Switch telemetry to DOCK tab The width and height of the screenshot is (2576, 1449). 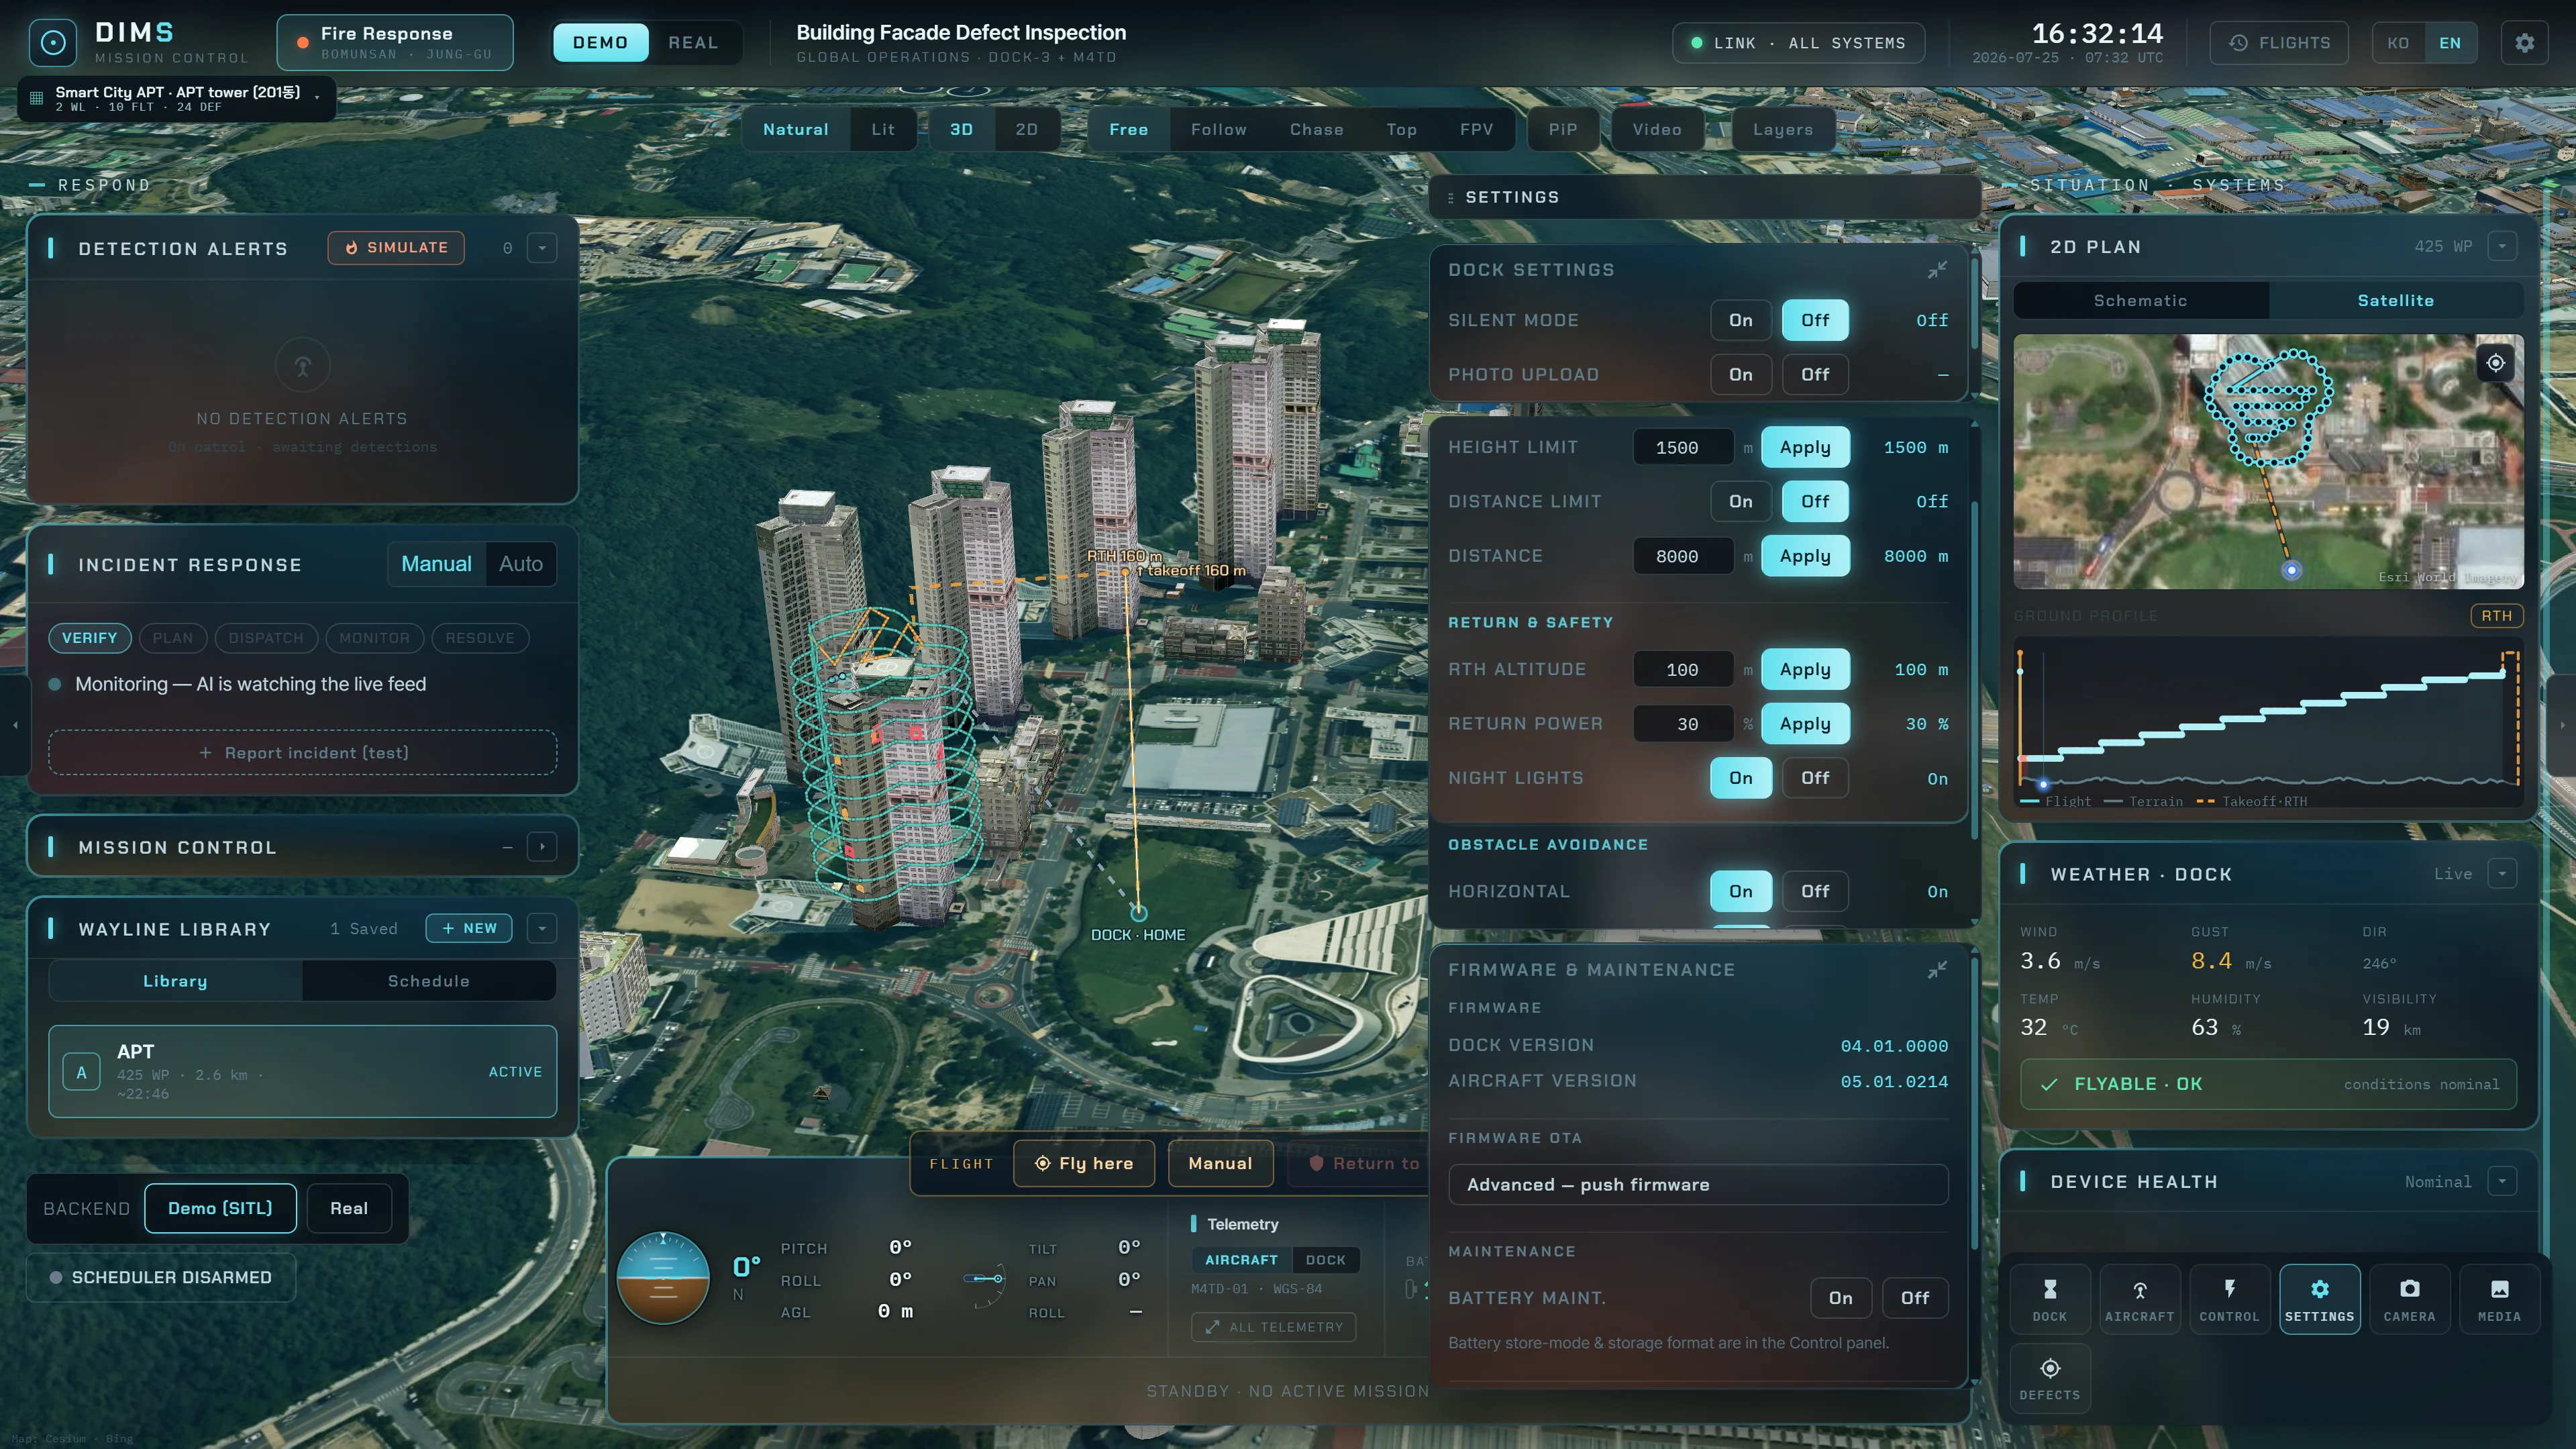click(x=1325, y=1260)
